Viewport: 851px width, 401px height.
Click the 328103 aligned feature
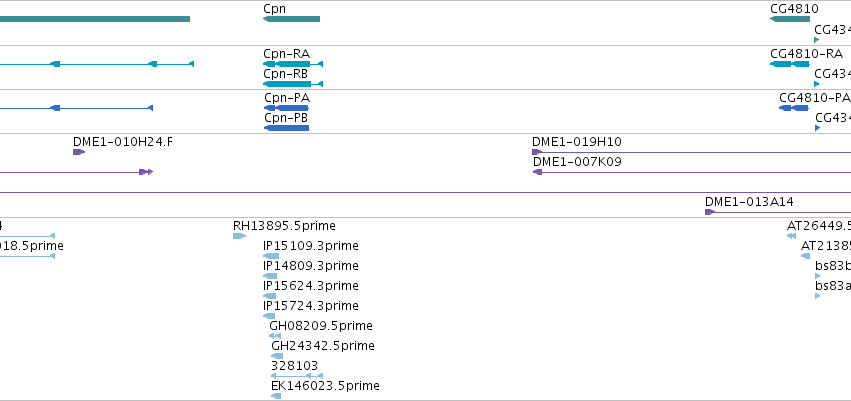[x=297, y=376]
